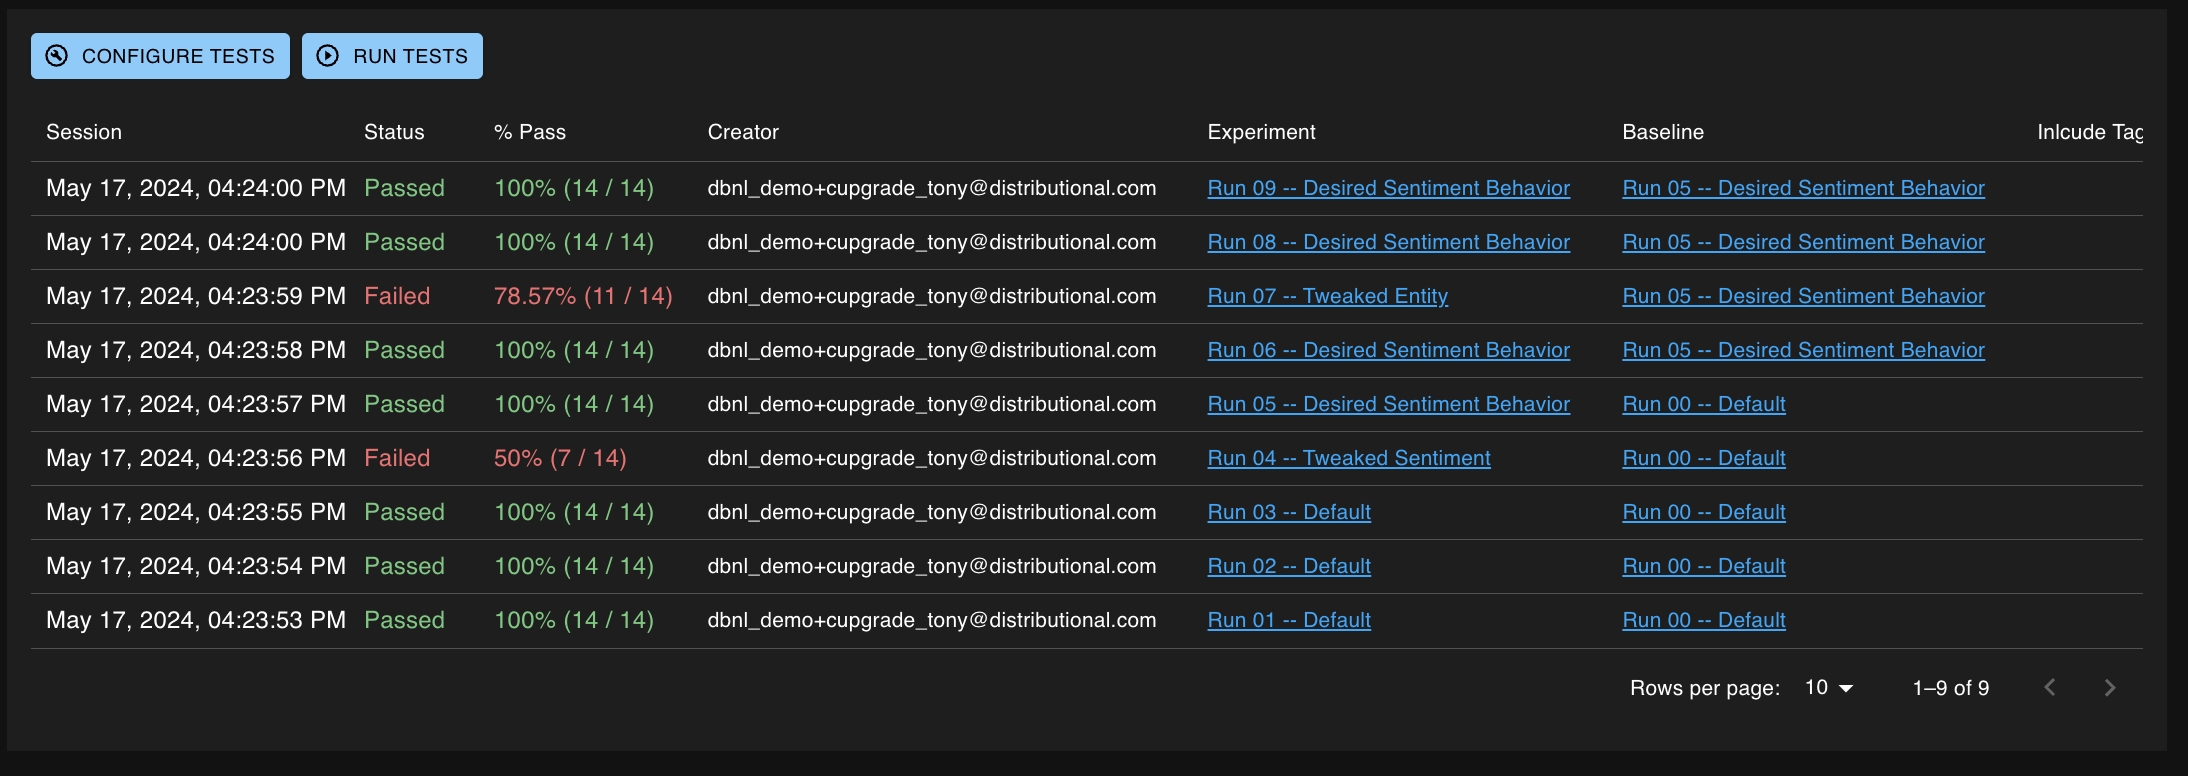This screenshot has height=776, width=2188.
Task: Go to next page with right chevron
Action: click(2110, 688)
